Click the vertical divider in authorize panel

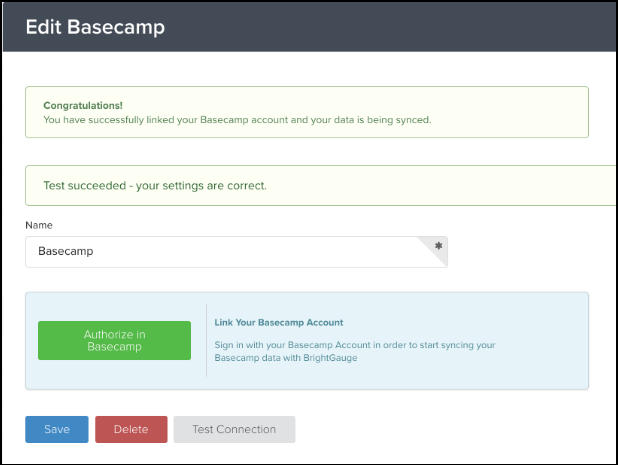(x=206, y=340)
